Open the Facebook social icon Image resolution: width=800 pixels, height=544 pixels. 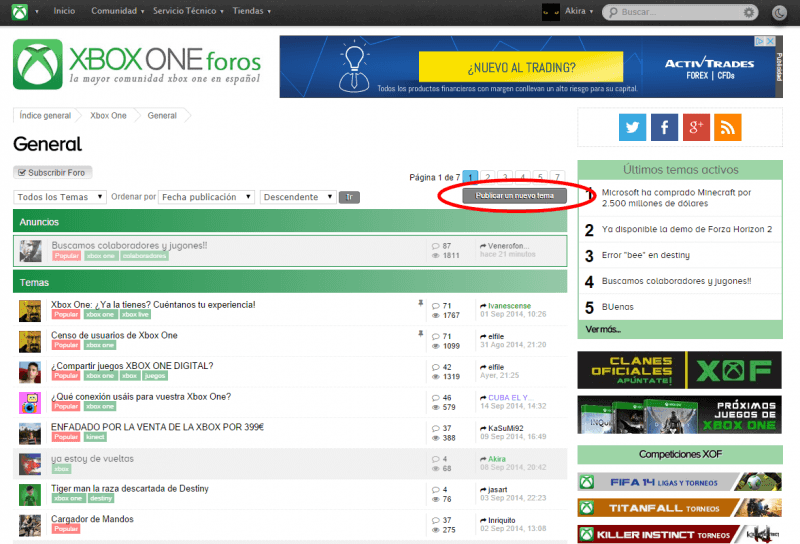coord(664,127)
